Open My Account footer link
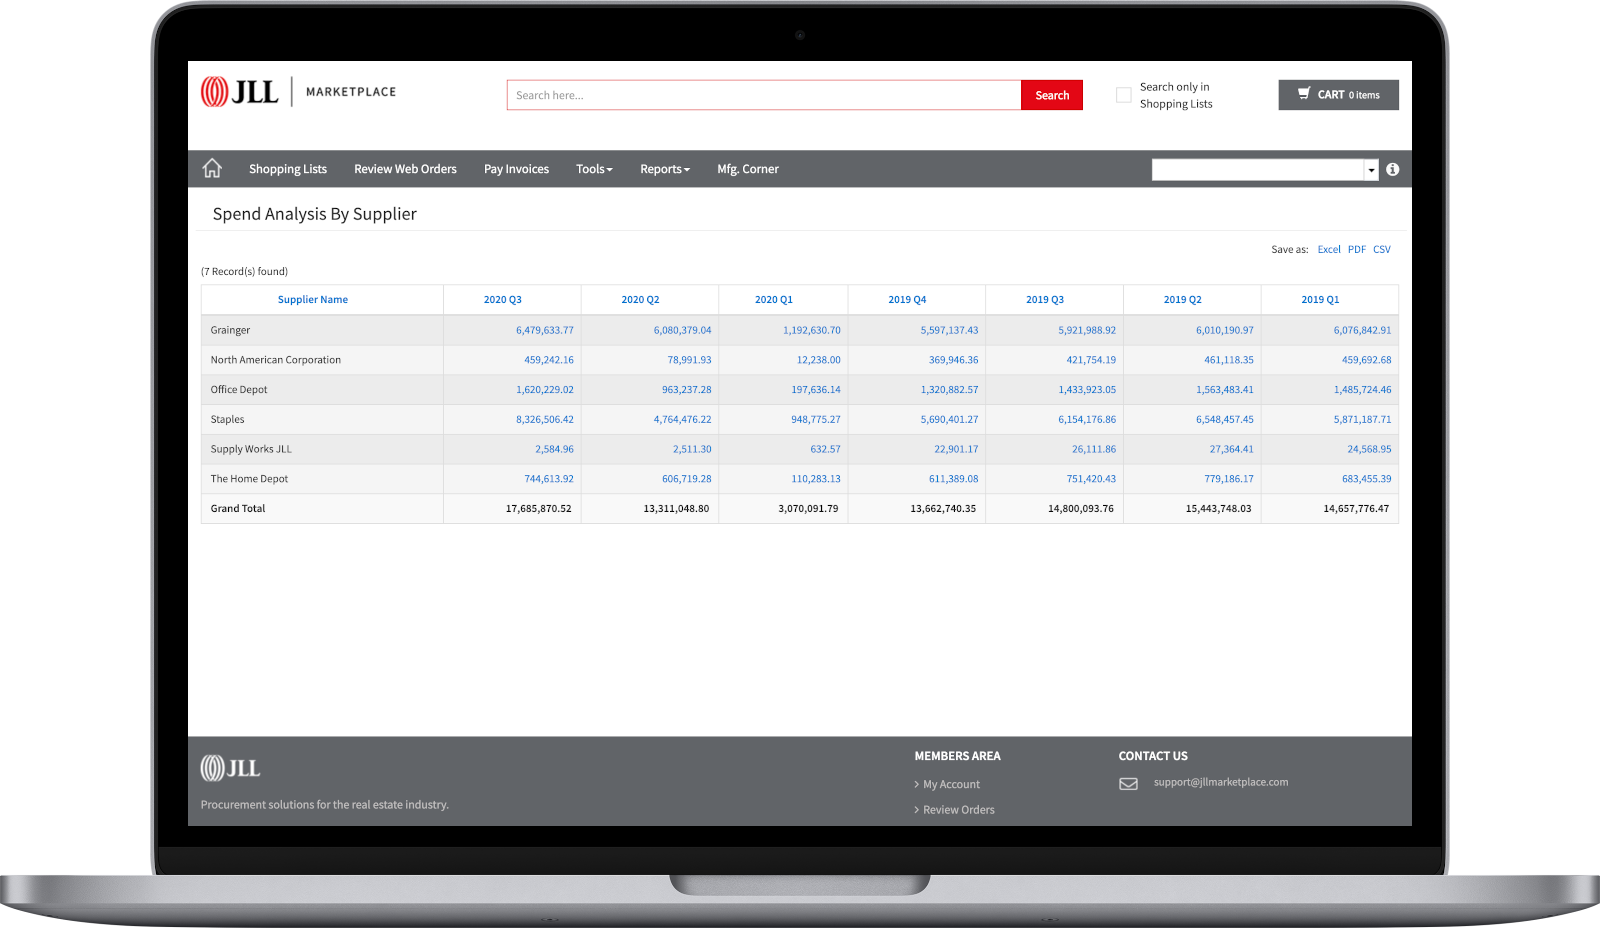1600x928 pixels. click(951, 785)
